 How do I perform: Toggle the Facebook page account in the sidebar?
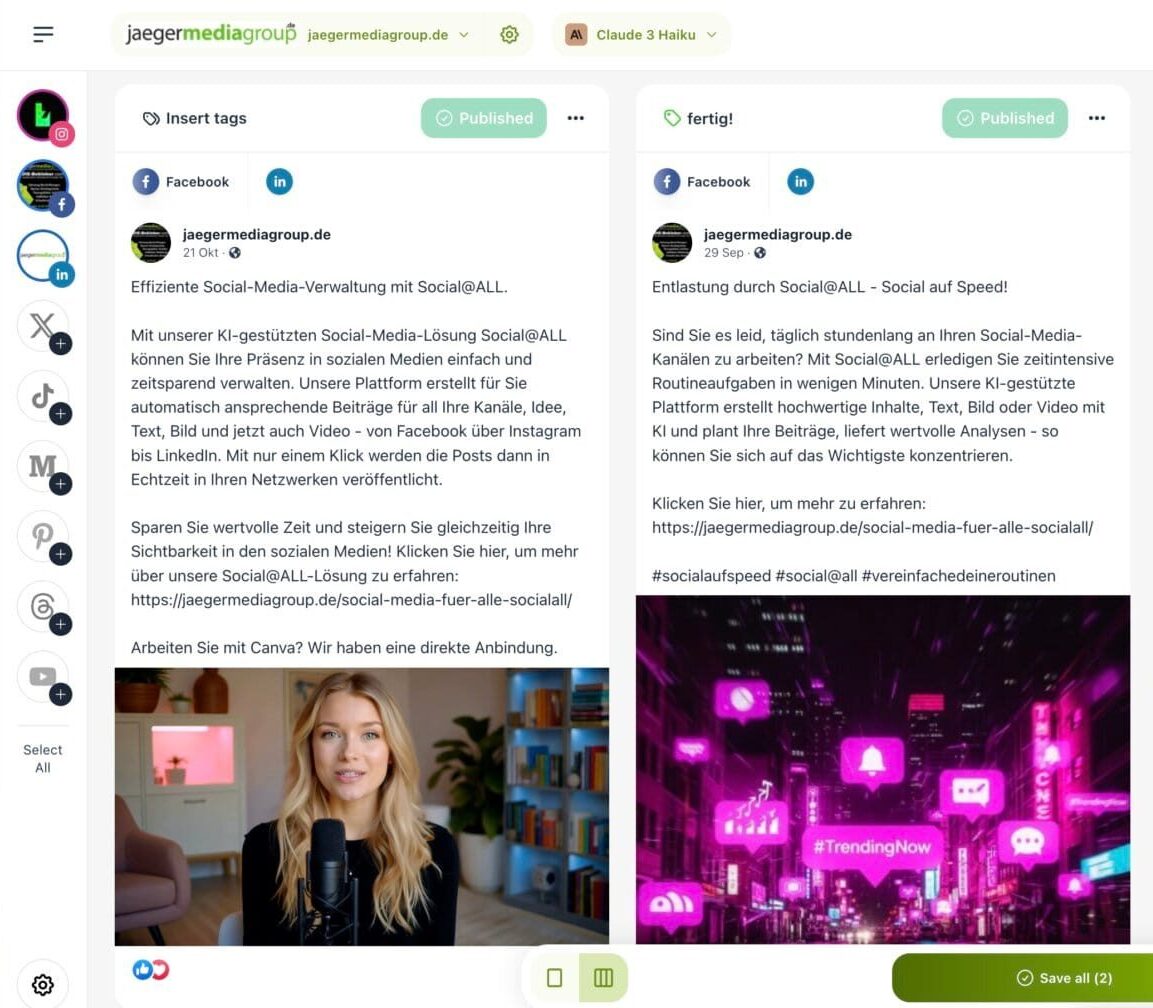(43, 186)
